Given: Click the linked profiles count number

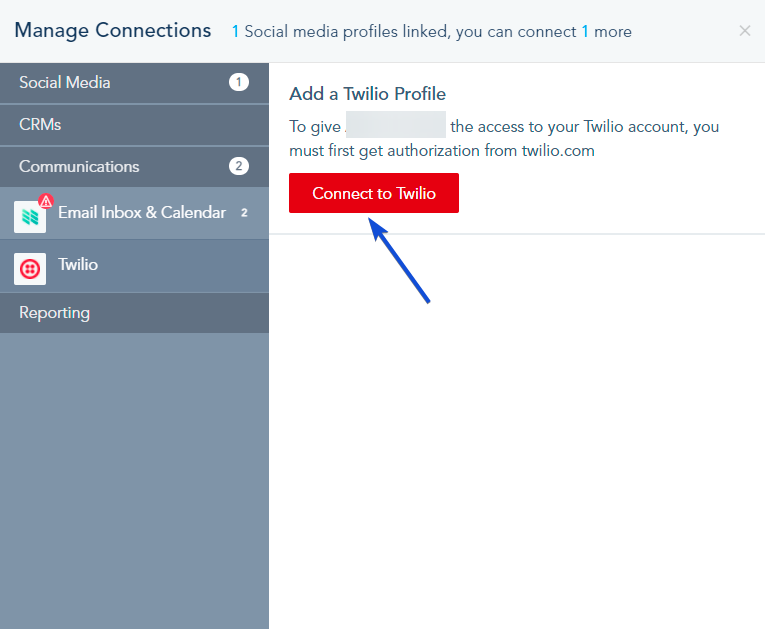Looking at the screenshot, I should [235, 32].
